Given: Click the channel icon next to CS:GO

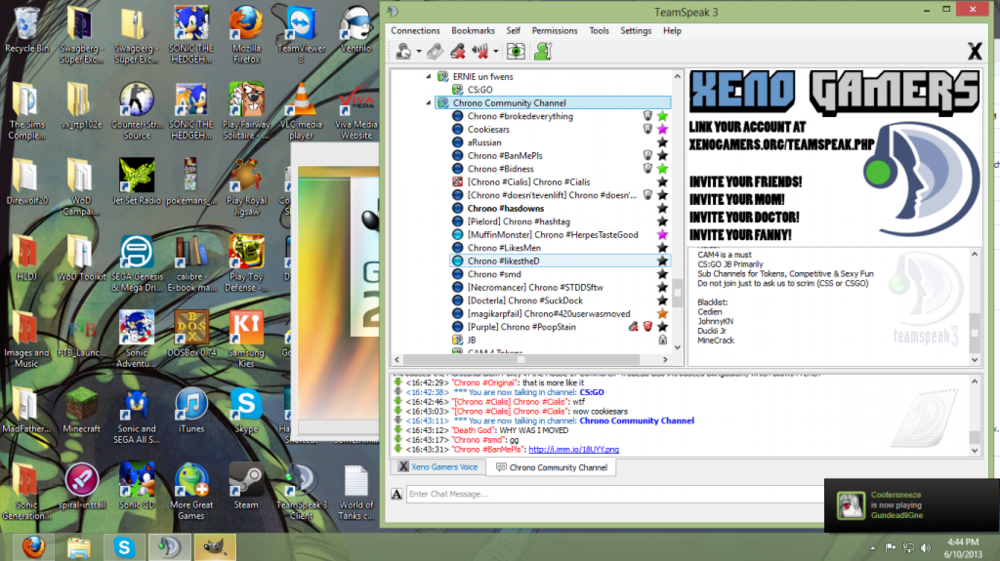Looking at the screenshot, I should [457, 90].
